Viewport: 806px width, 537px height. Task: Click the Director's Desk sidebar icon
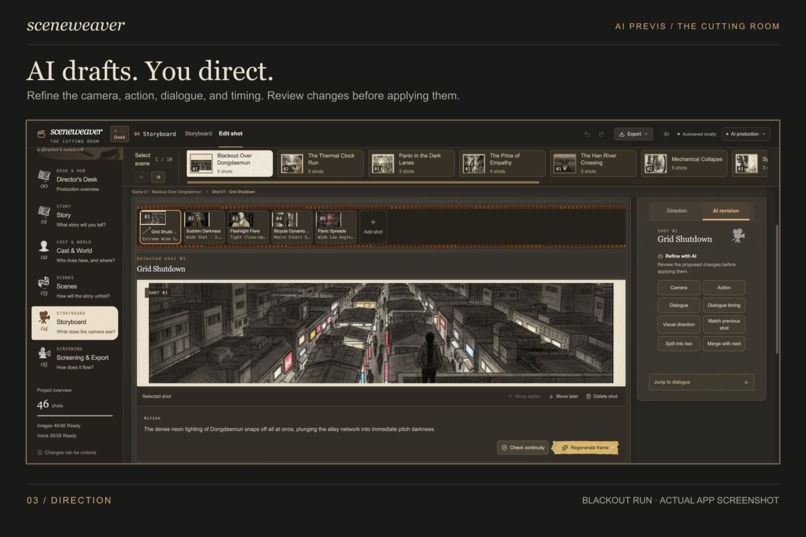click(x=44, y=176)
